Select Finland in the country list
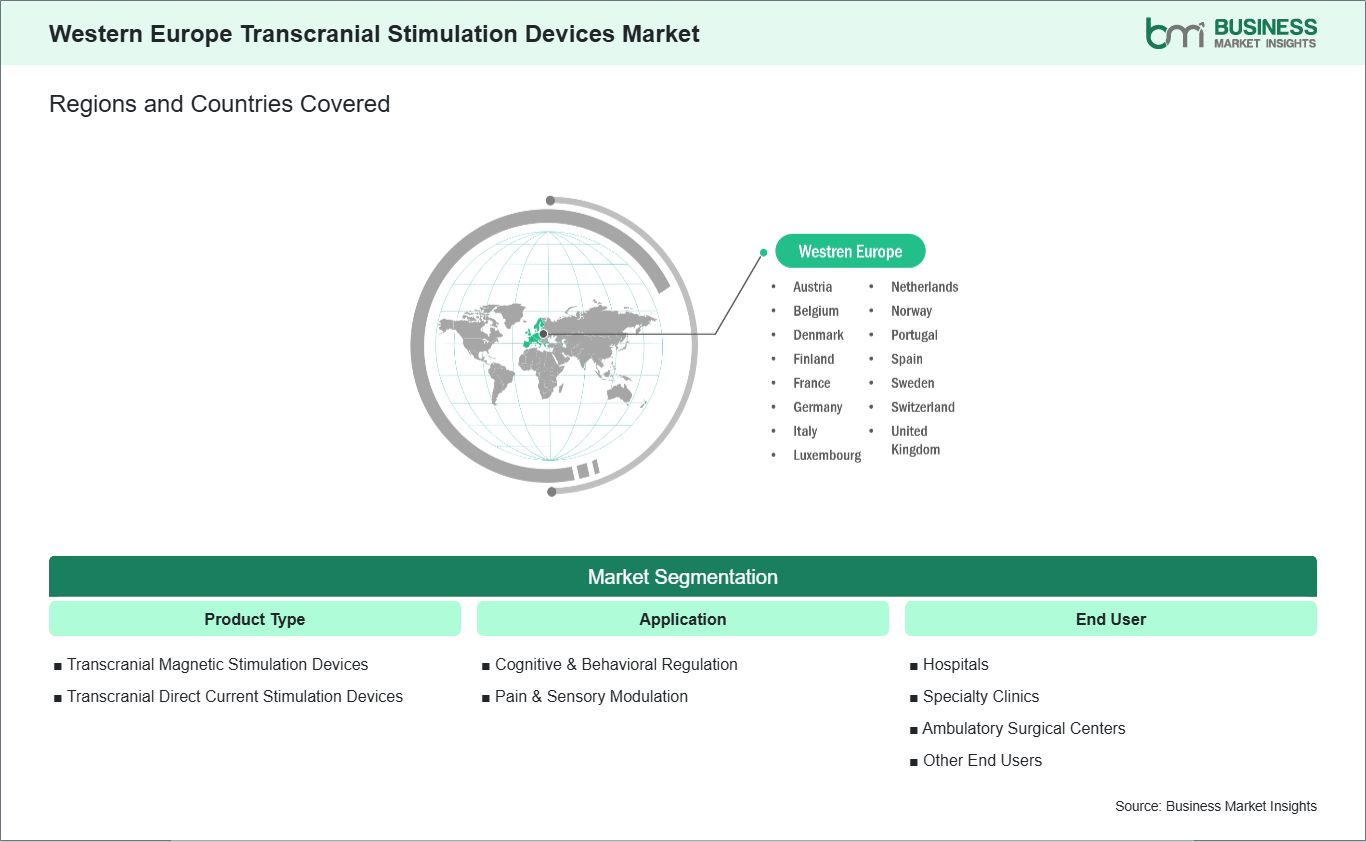This screenshot has height=842, width=1366. pos(813,359)
